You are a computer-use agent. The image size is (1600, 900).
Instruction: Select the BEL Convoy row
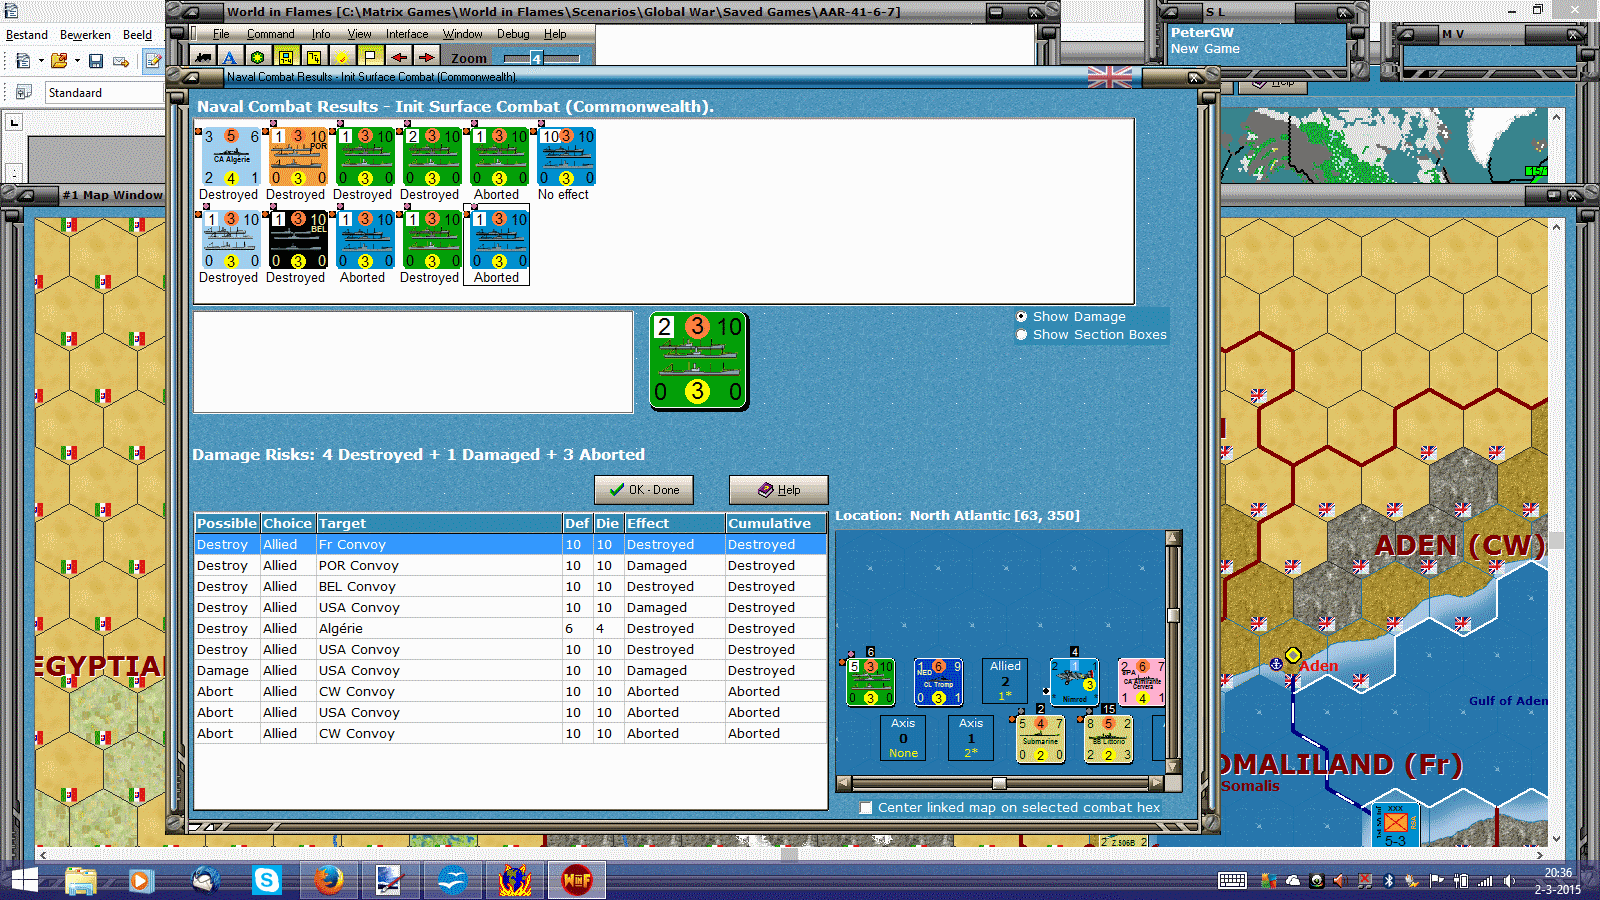pyautogui.click(x=510, y=587)
